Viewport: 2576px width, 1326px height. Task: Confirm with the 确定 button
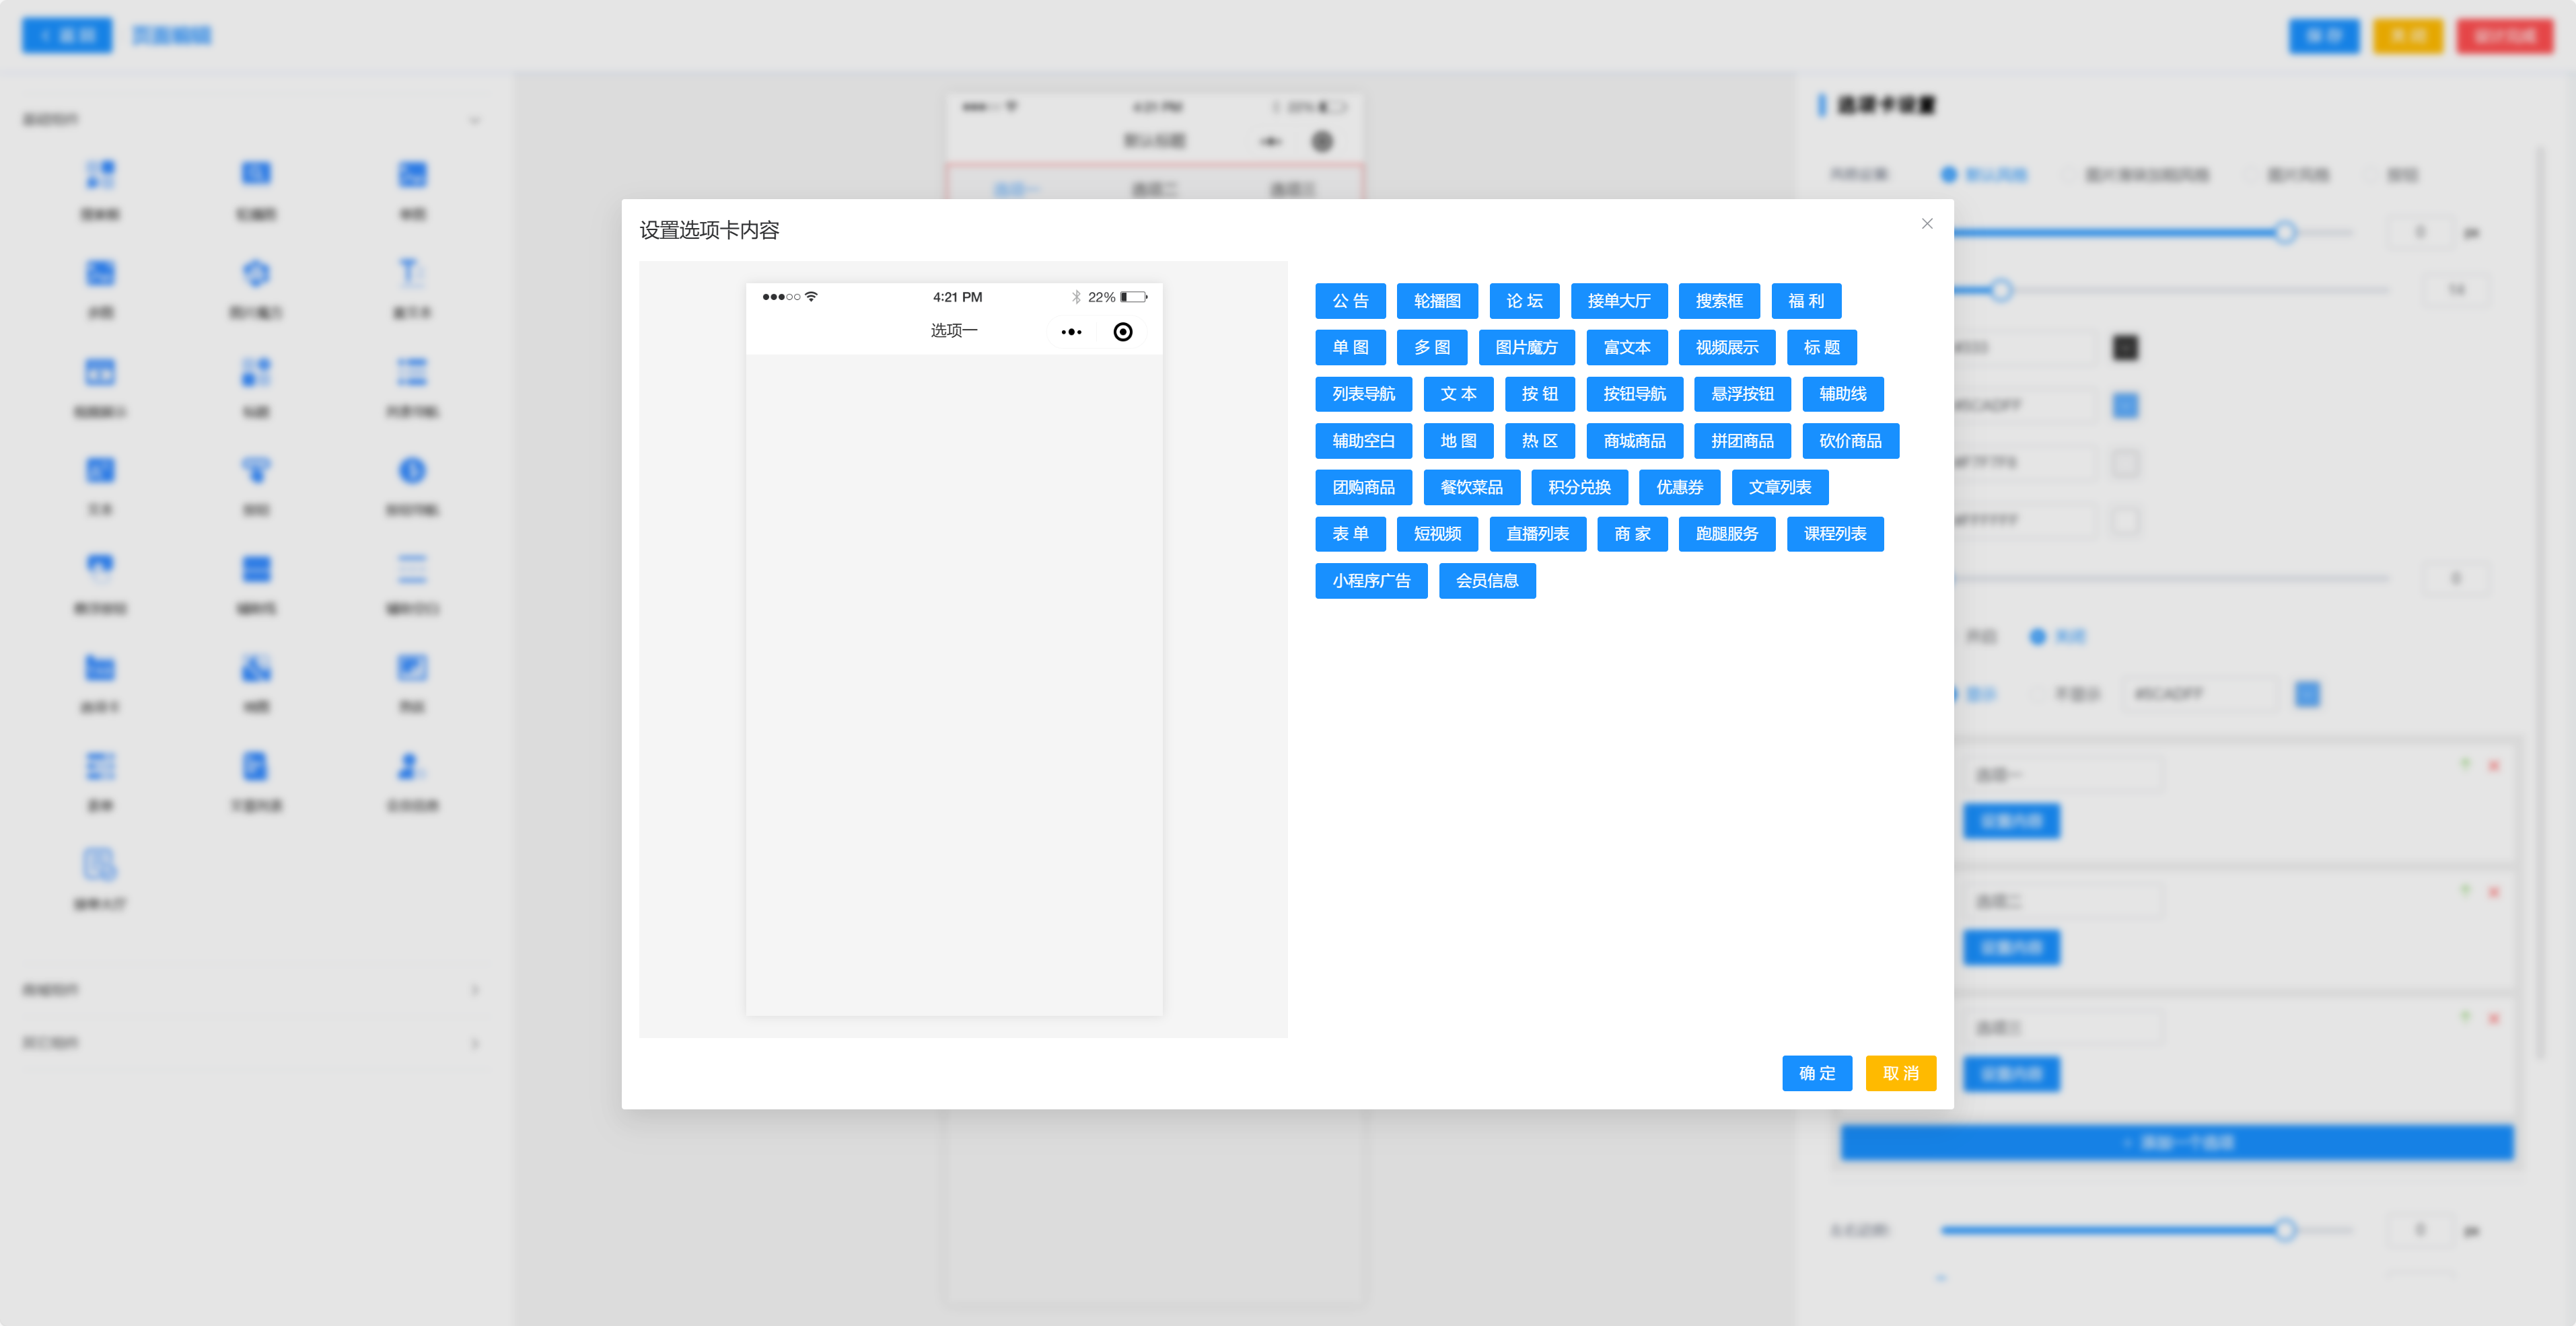click(x=1816, y=1073)
